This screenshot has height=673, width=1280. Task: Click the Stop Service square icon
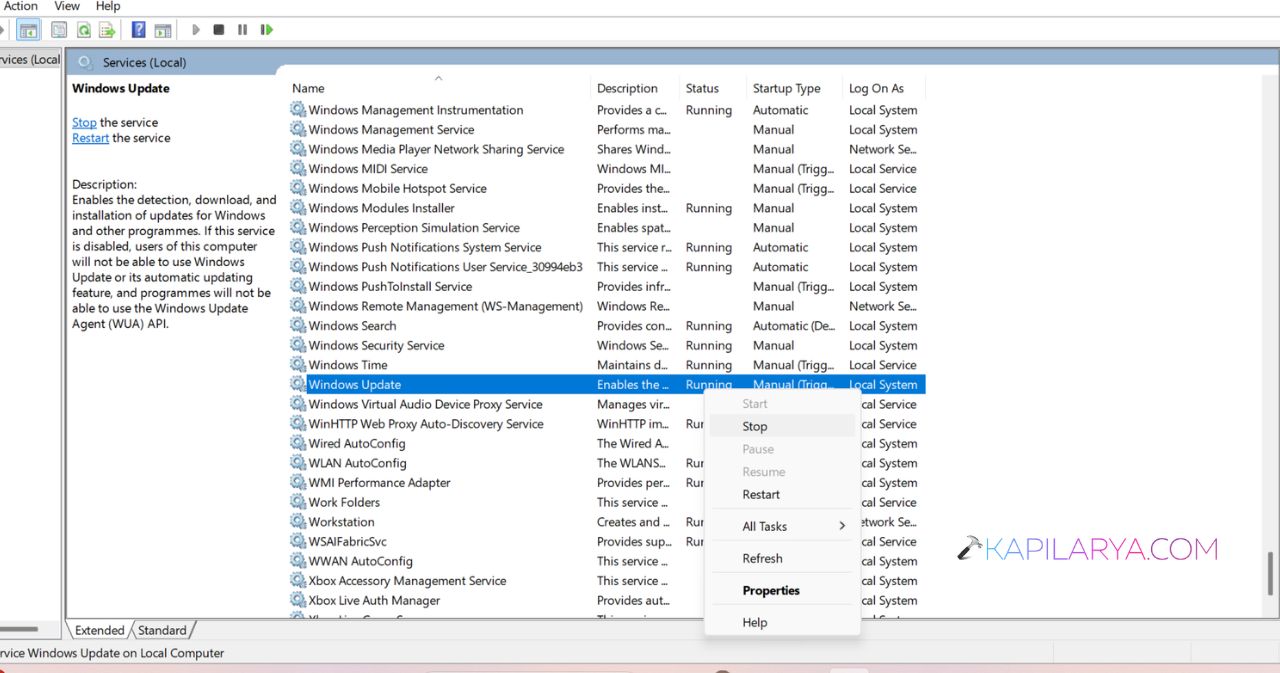(219, 30)
